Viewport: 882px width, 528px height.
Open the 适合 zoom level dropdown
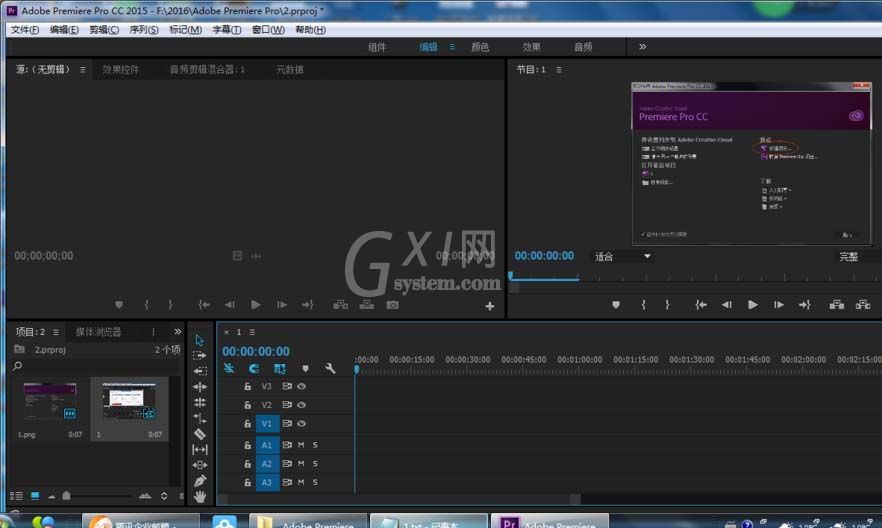pos(623,257)
